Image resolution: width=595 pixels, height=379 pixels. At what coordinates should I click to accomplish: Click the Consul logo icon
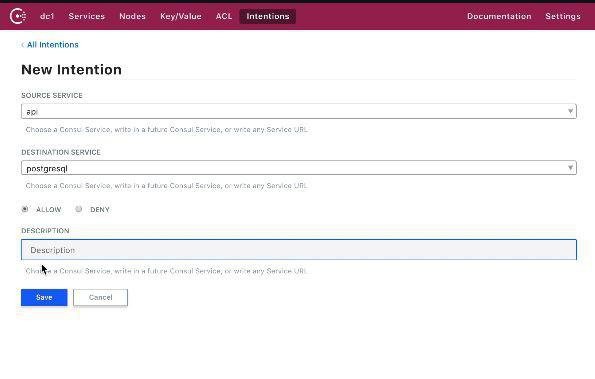coord(18,16)
